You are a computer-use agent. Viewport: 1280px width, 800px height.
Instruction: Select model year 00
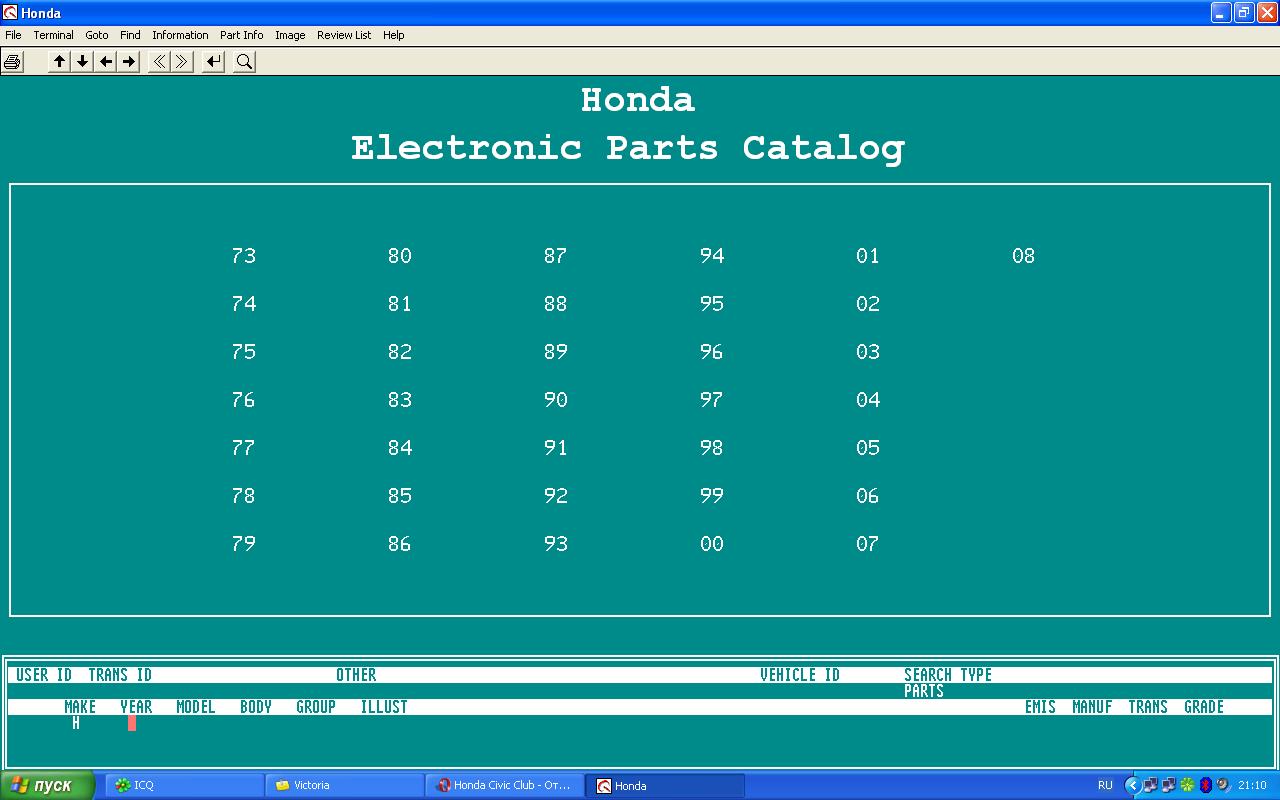pyautogui.click(x=712, y=544)
